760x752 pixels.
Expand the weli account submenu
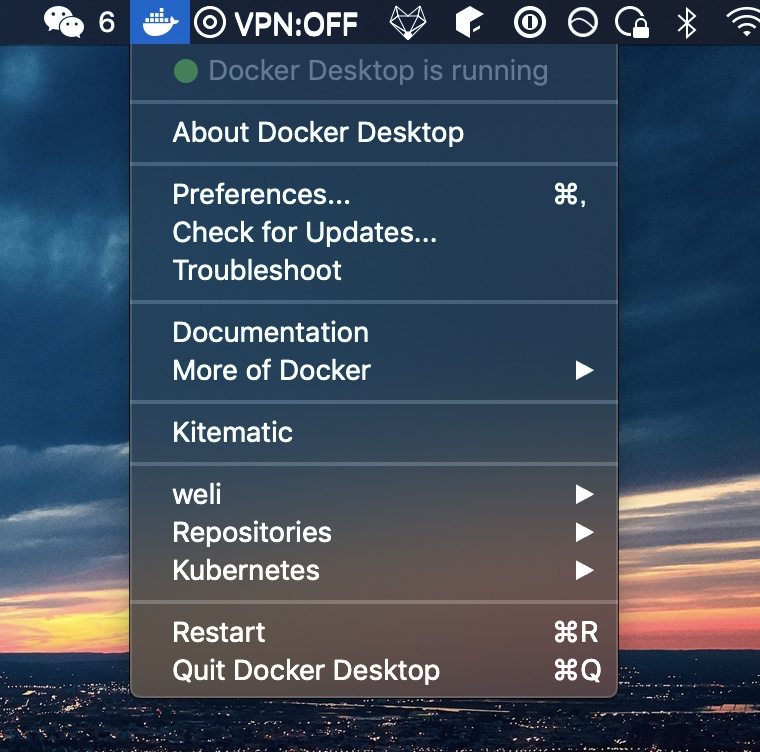pos(374,495)
